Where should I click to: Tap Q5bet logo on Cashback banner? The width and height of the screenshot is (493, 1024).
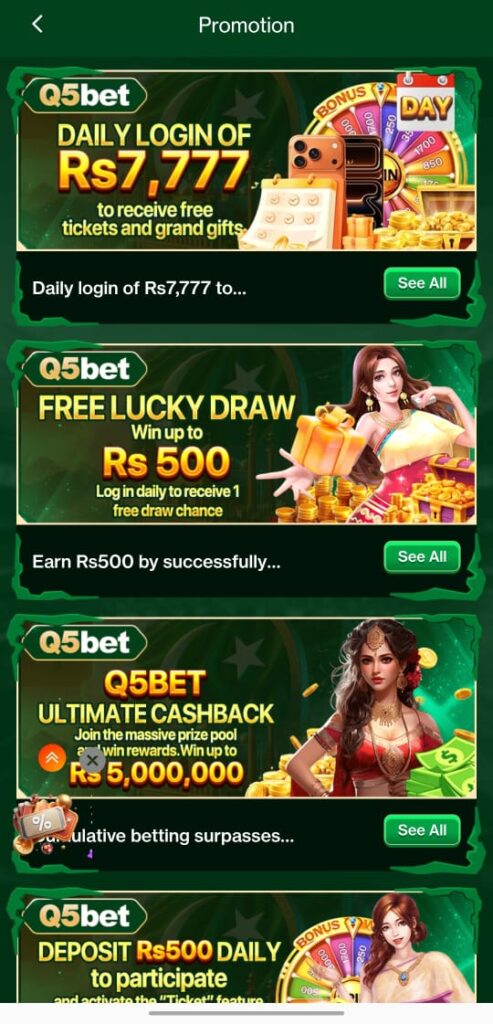pos(85,643)
